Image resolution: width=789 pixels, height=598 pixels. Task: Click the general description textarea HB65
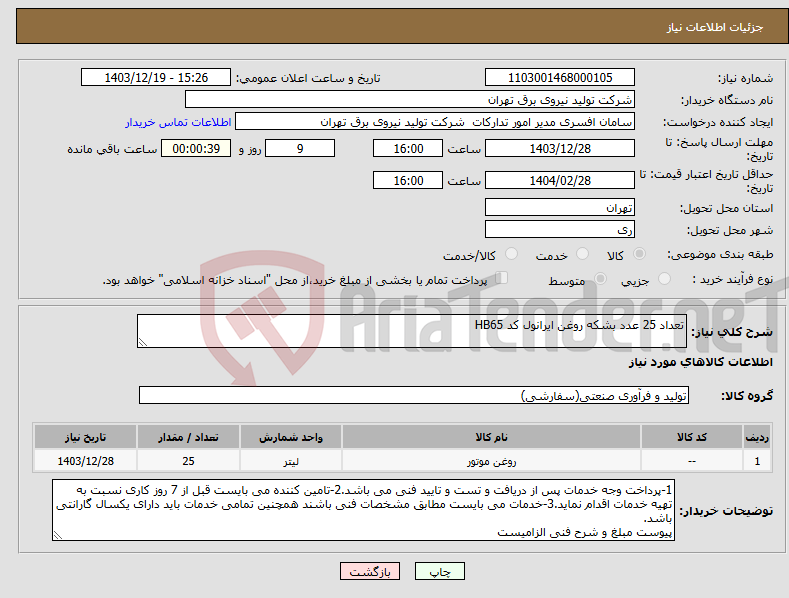click(412, 331)
